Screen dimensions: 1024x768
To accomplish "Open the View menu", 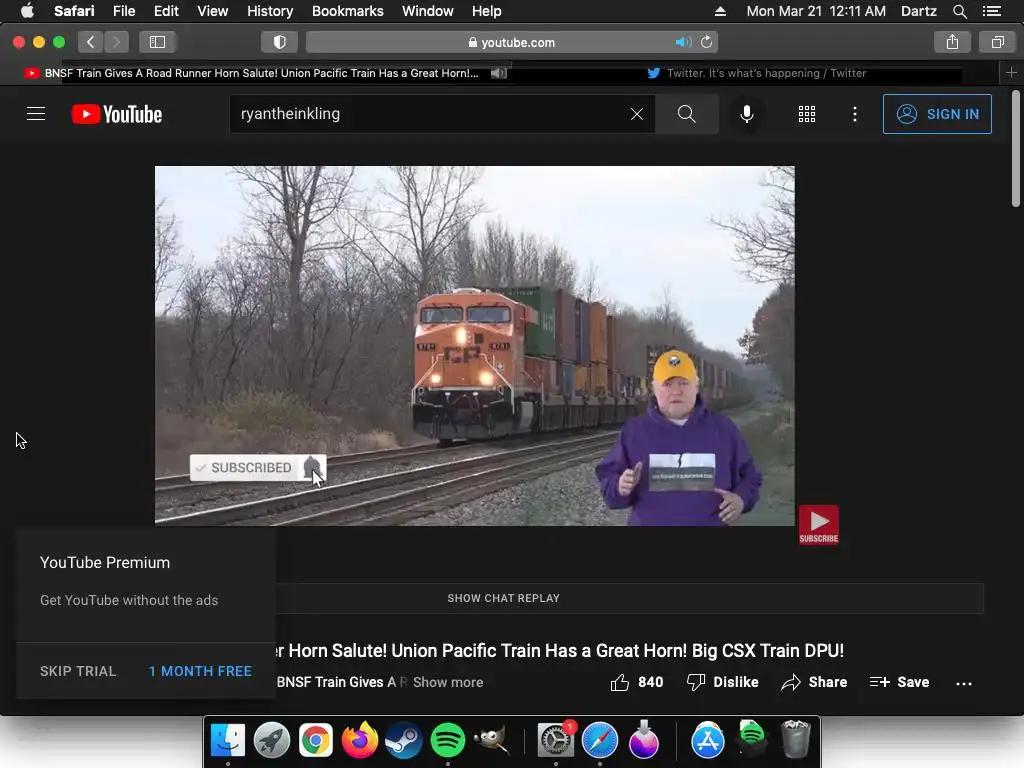I will [x=212, y=11].
